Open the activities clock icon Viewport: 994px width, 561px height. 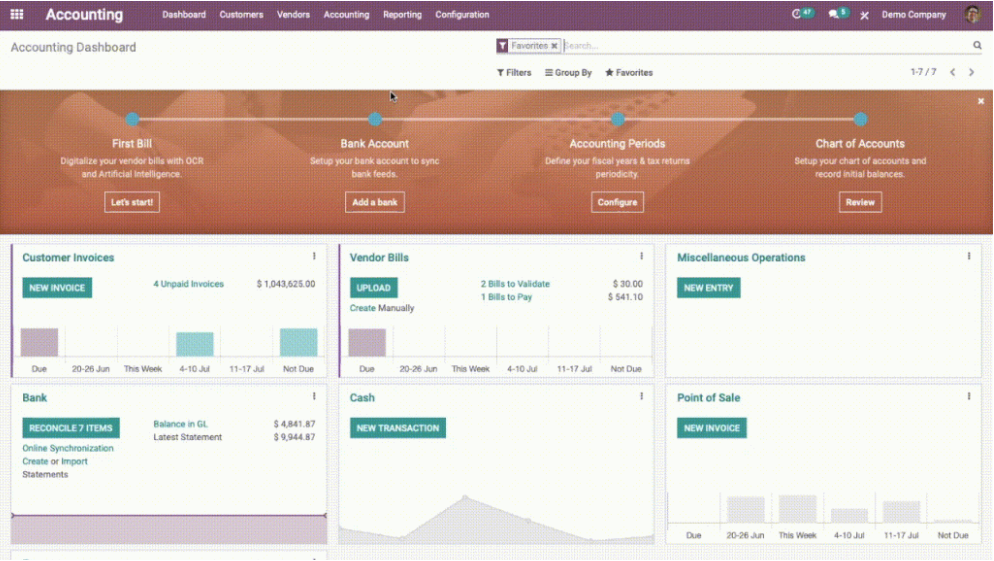pyautogui.click(x=797, y=15)
